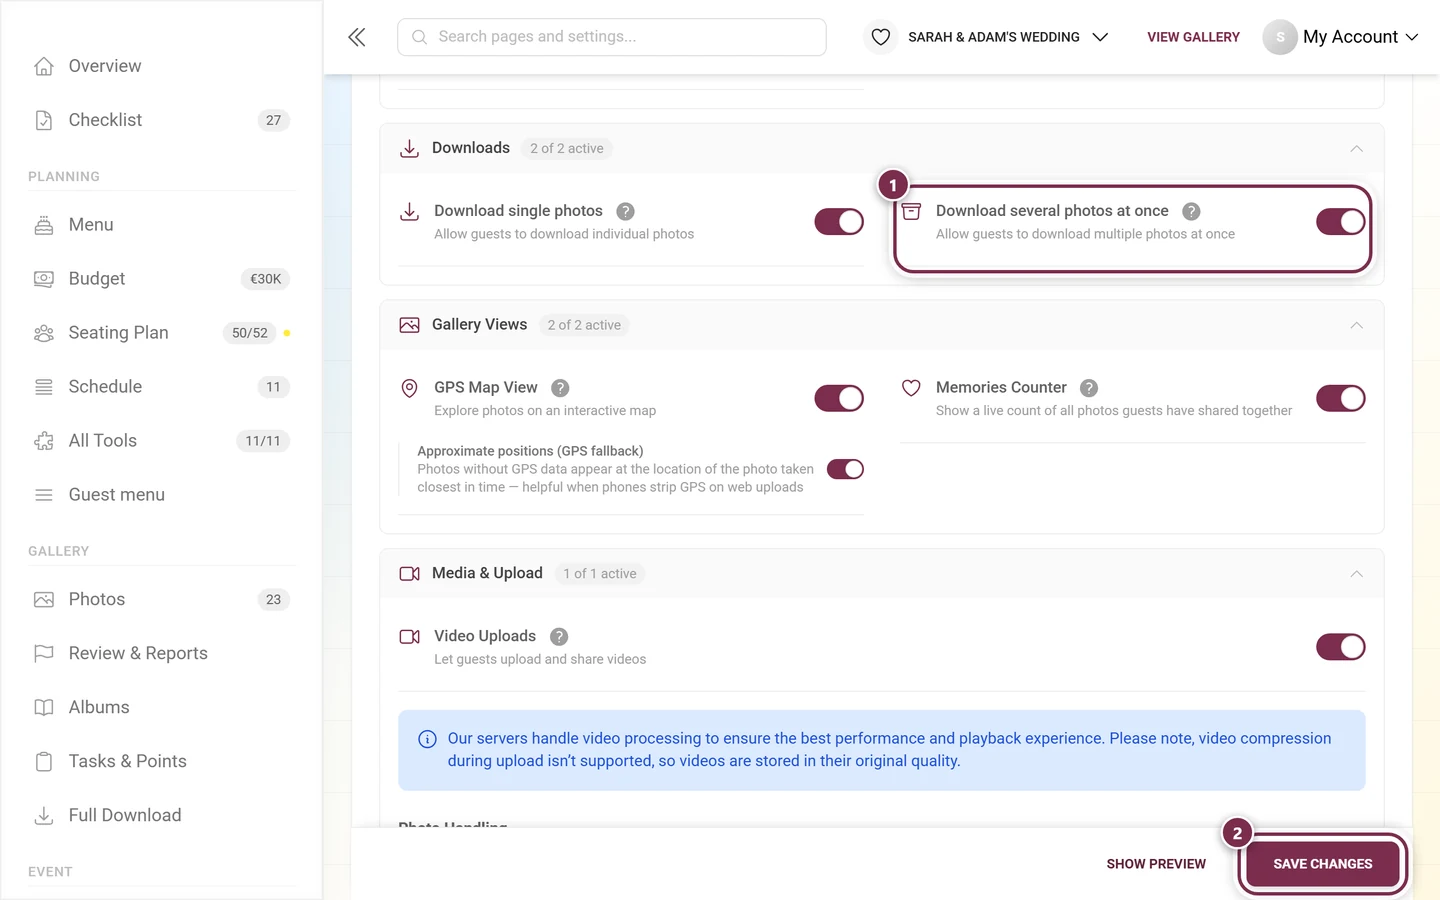Image resolution: width=1440 pixels, height=900 pixels.
Task: Click the info icon in the video notice
Action: tap(427, 740)
